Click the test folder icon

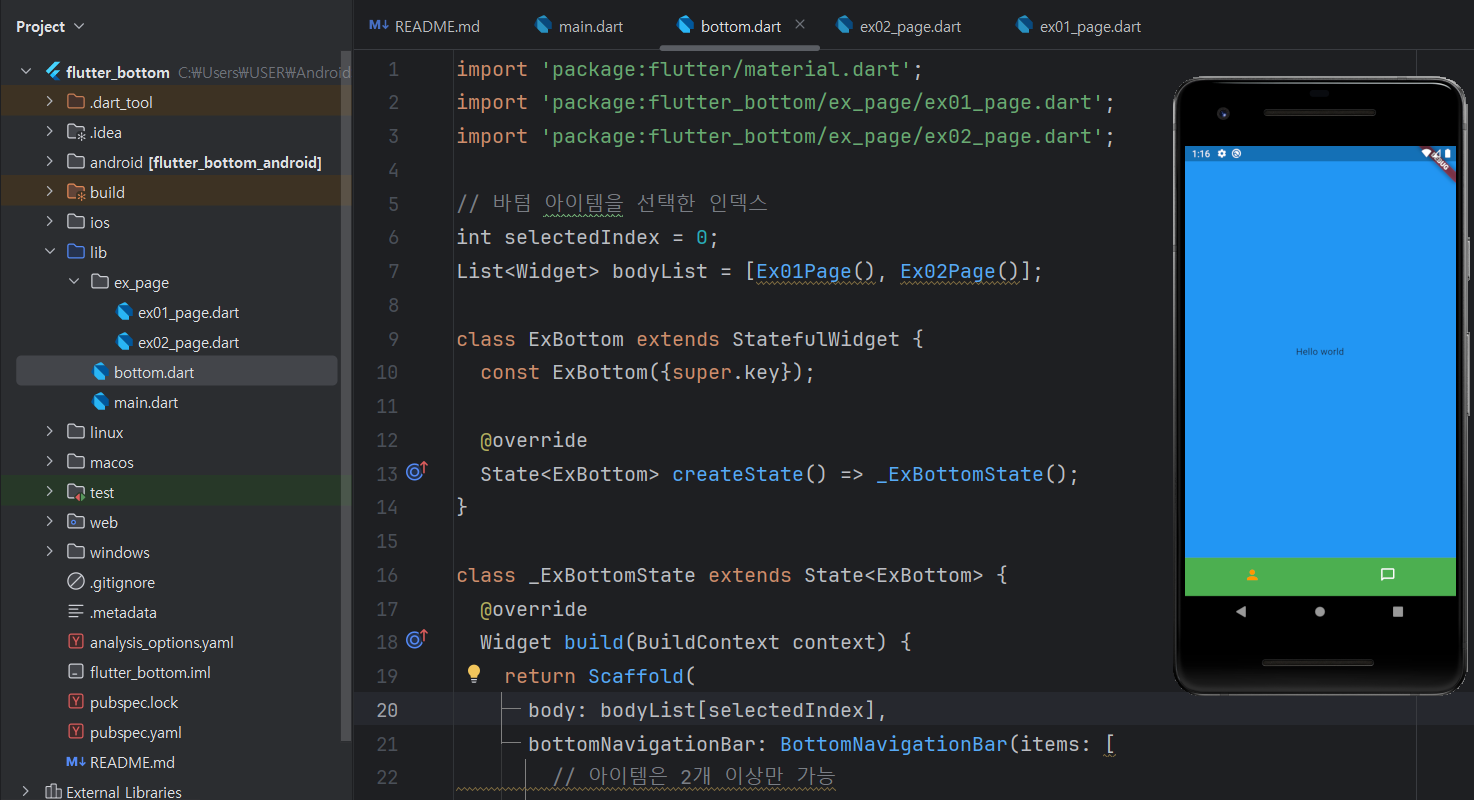click(75, 492)
